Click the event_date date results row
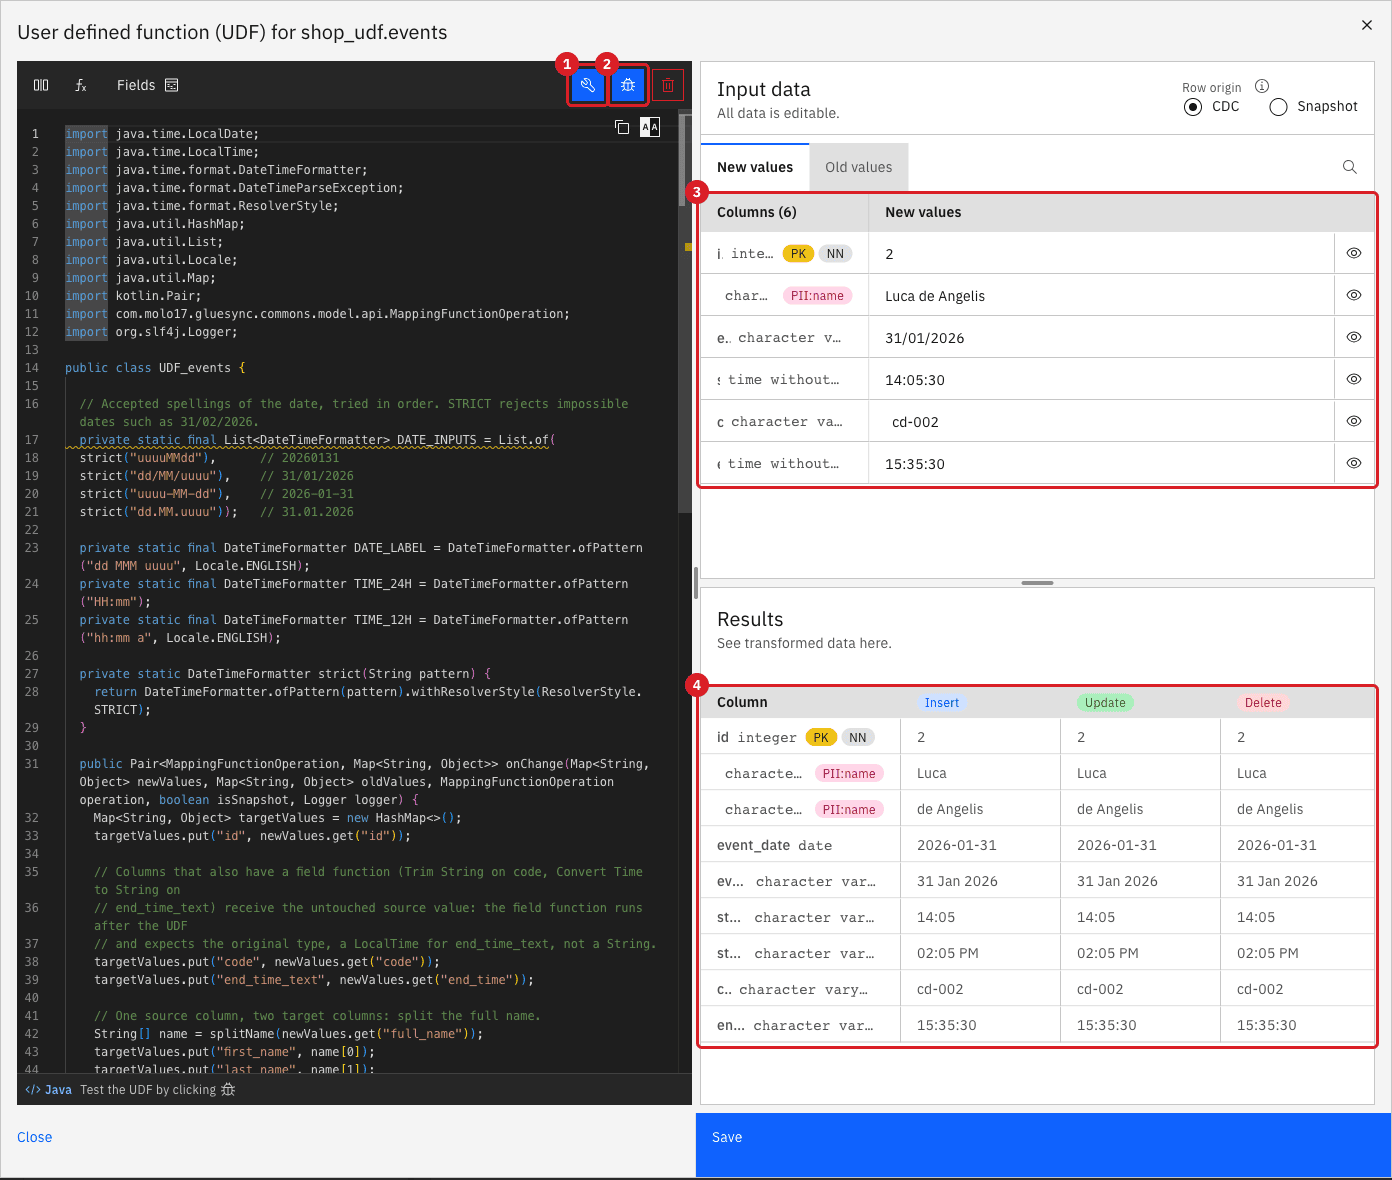This screenshot has width=1392, height=1180. [x=1037, y=845]
